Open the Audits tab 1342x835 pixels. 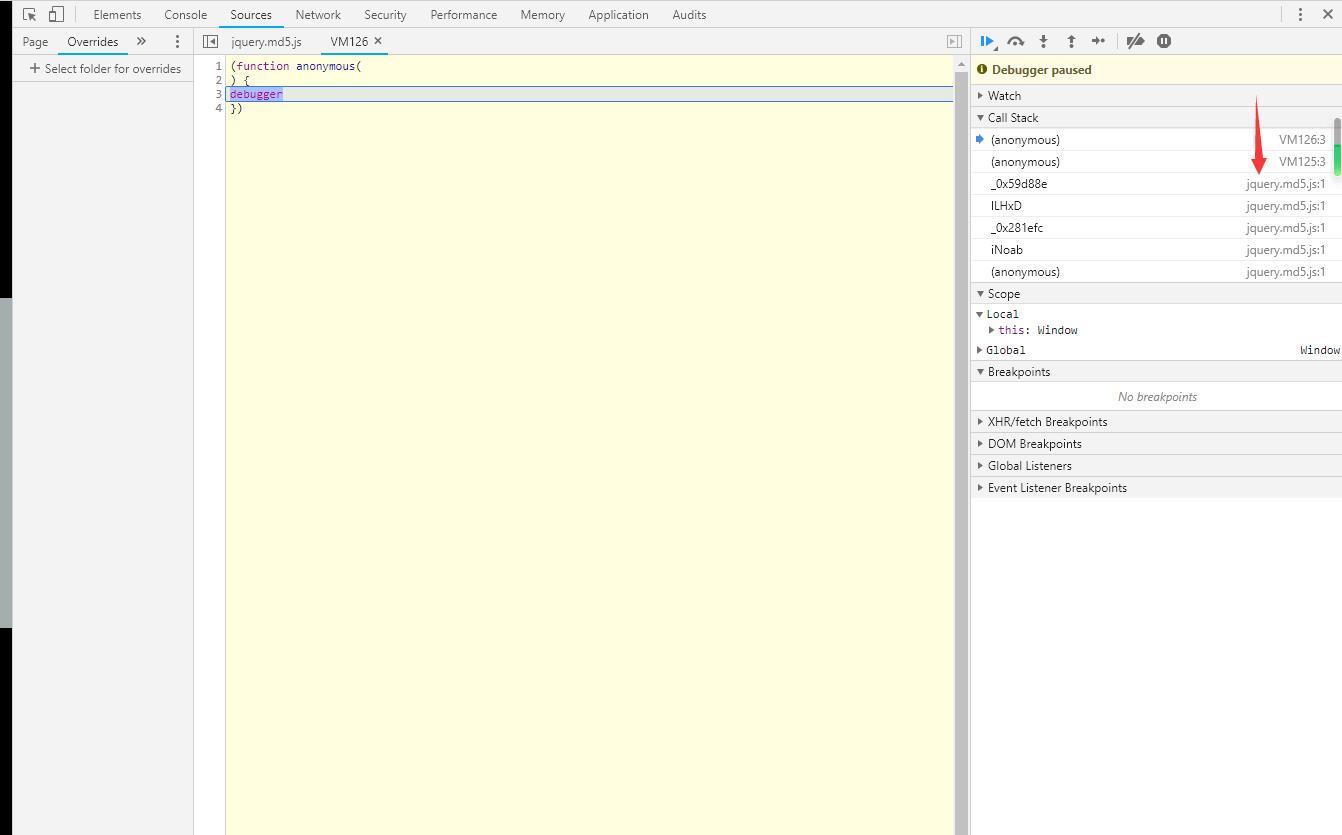(689, 15)
